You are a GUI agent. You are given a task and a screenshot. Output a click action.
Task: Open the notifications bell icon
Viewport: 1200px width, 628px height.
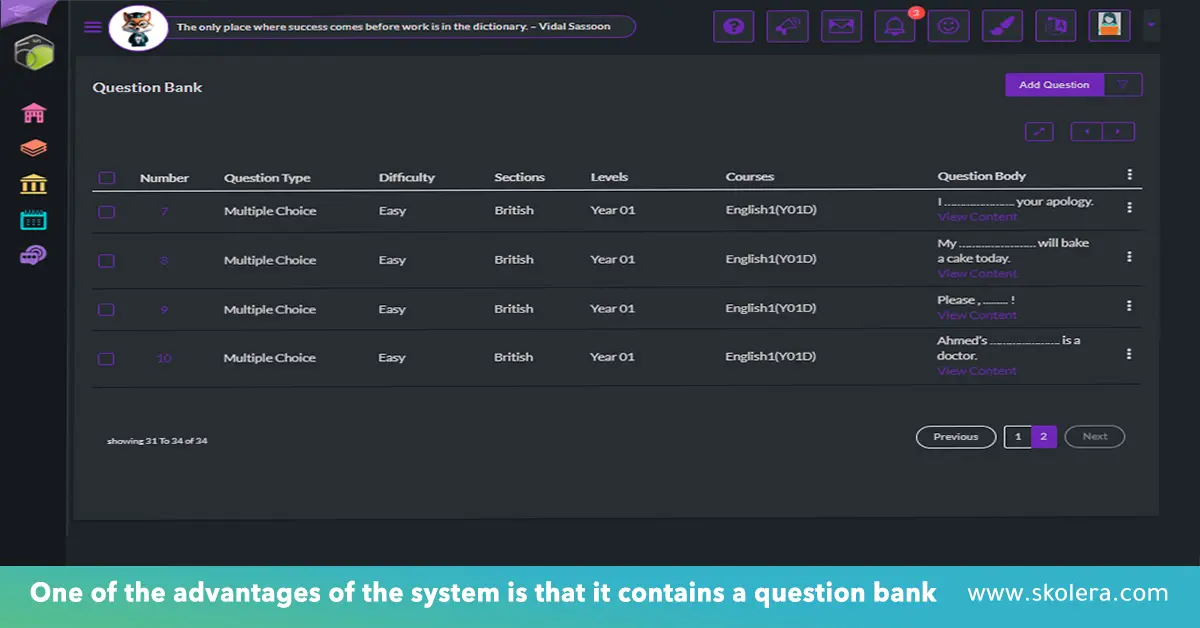[x=894, y=26]
